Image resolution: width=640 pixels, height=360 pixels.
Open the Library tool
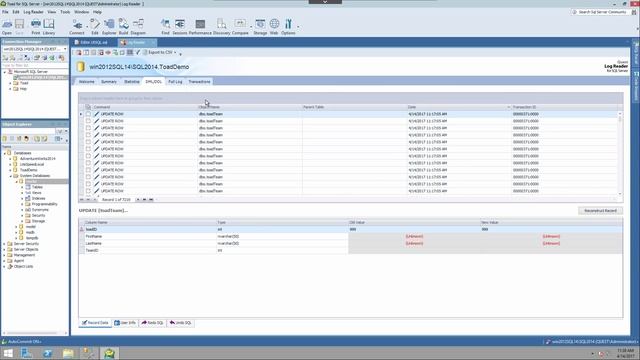click(x=49, y=27)
